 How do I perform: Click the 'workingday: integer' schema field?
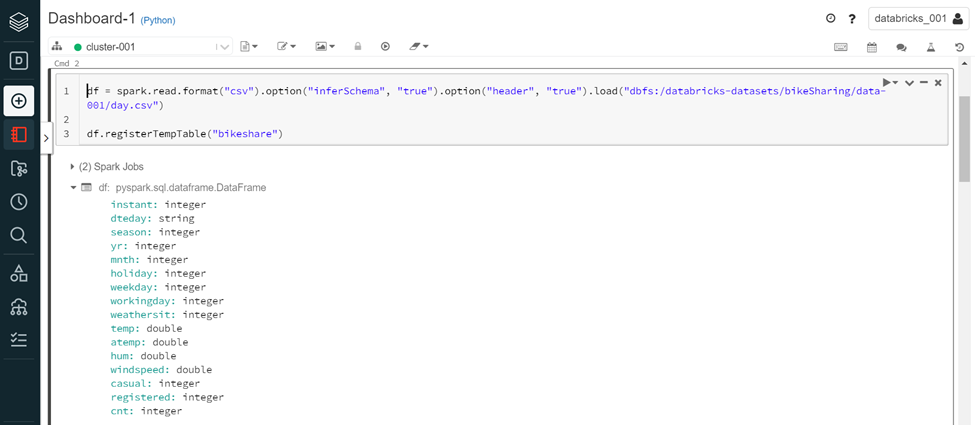pyautogui.click(x=167, y=301)
